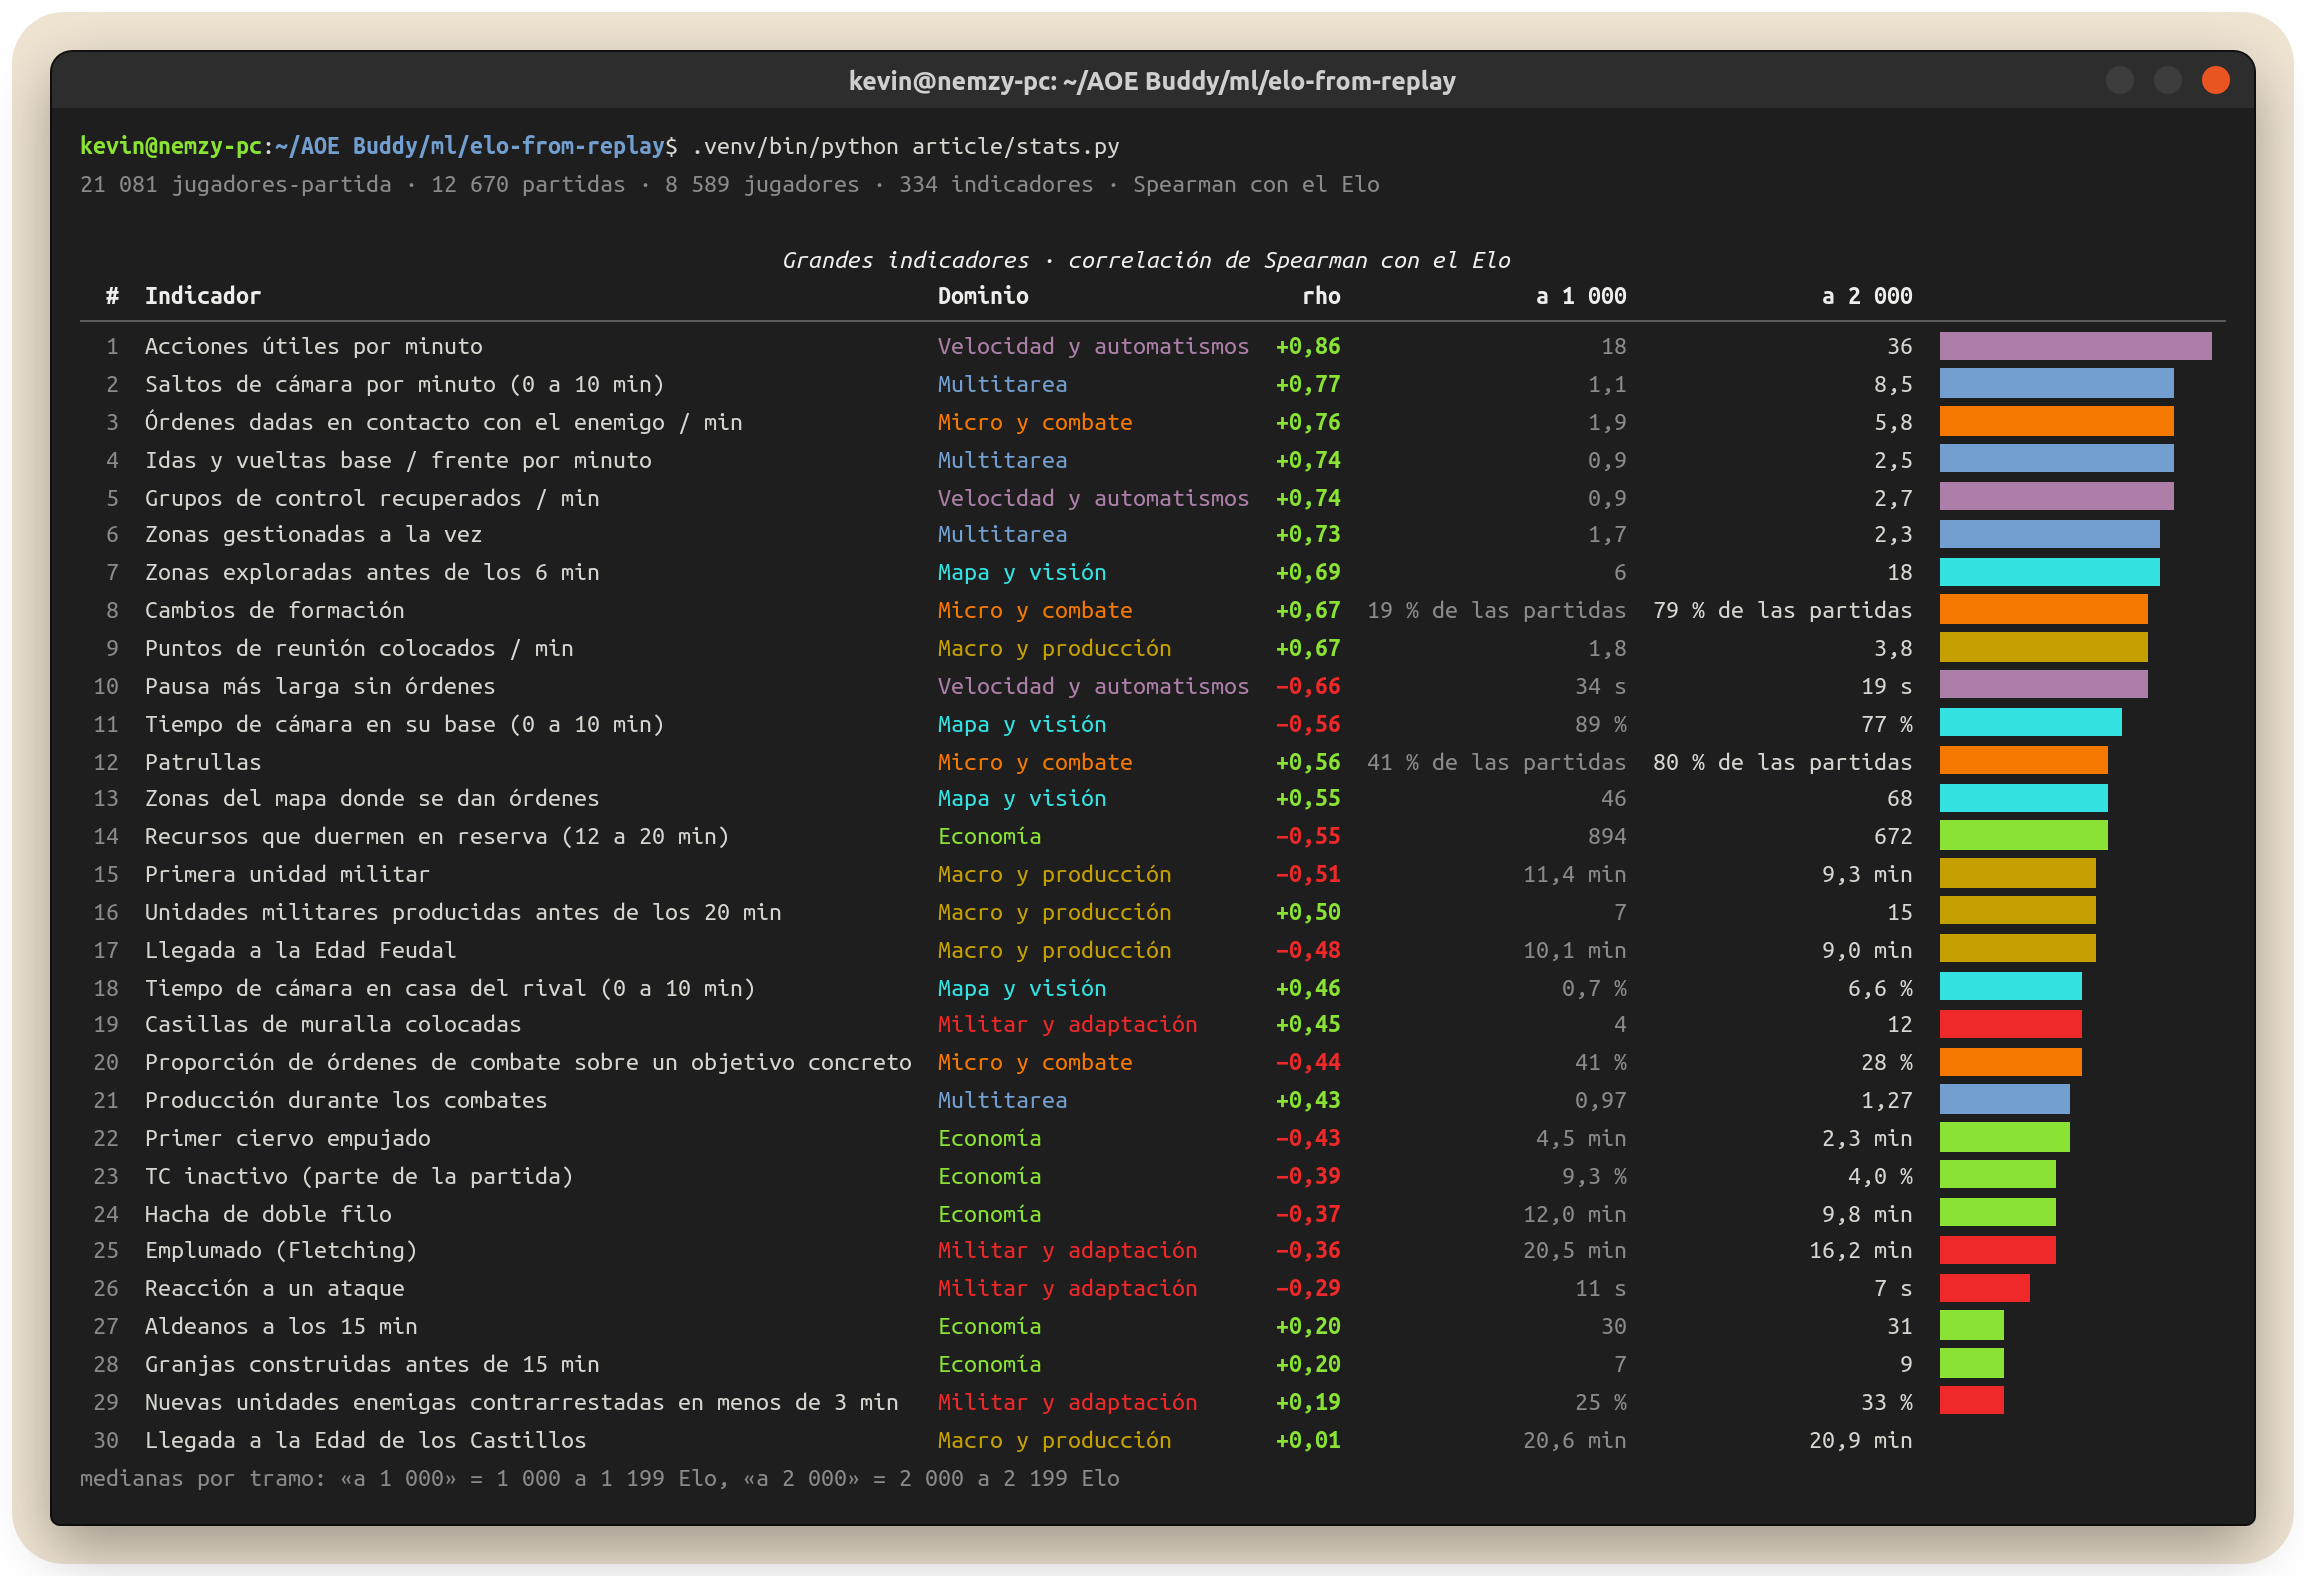Click the value '20,9 min'
The height and width of the screenshot is (1576, 2304).
[x=1861, y=1440]
